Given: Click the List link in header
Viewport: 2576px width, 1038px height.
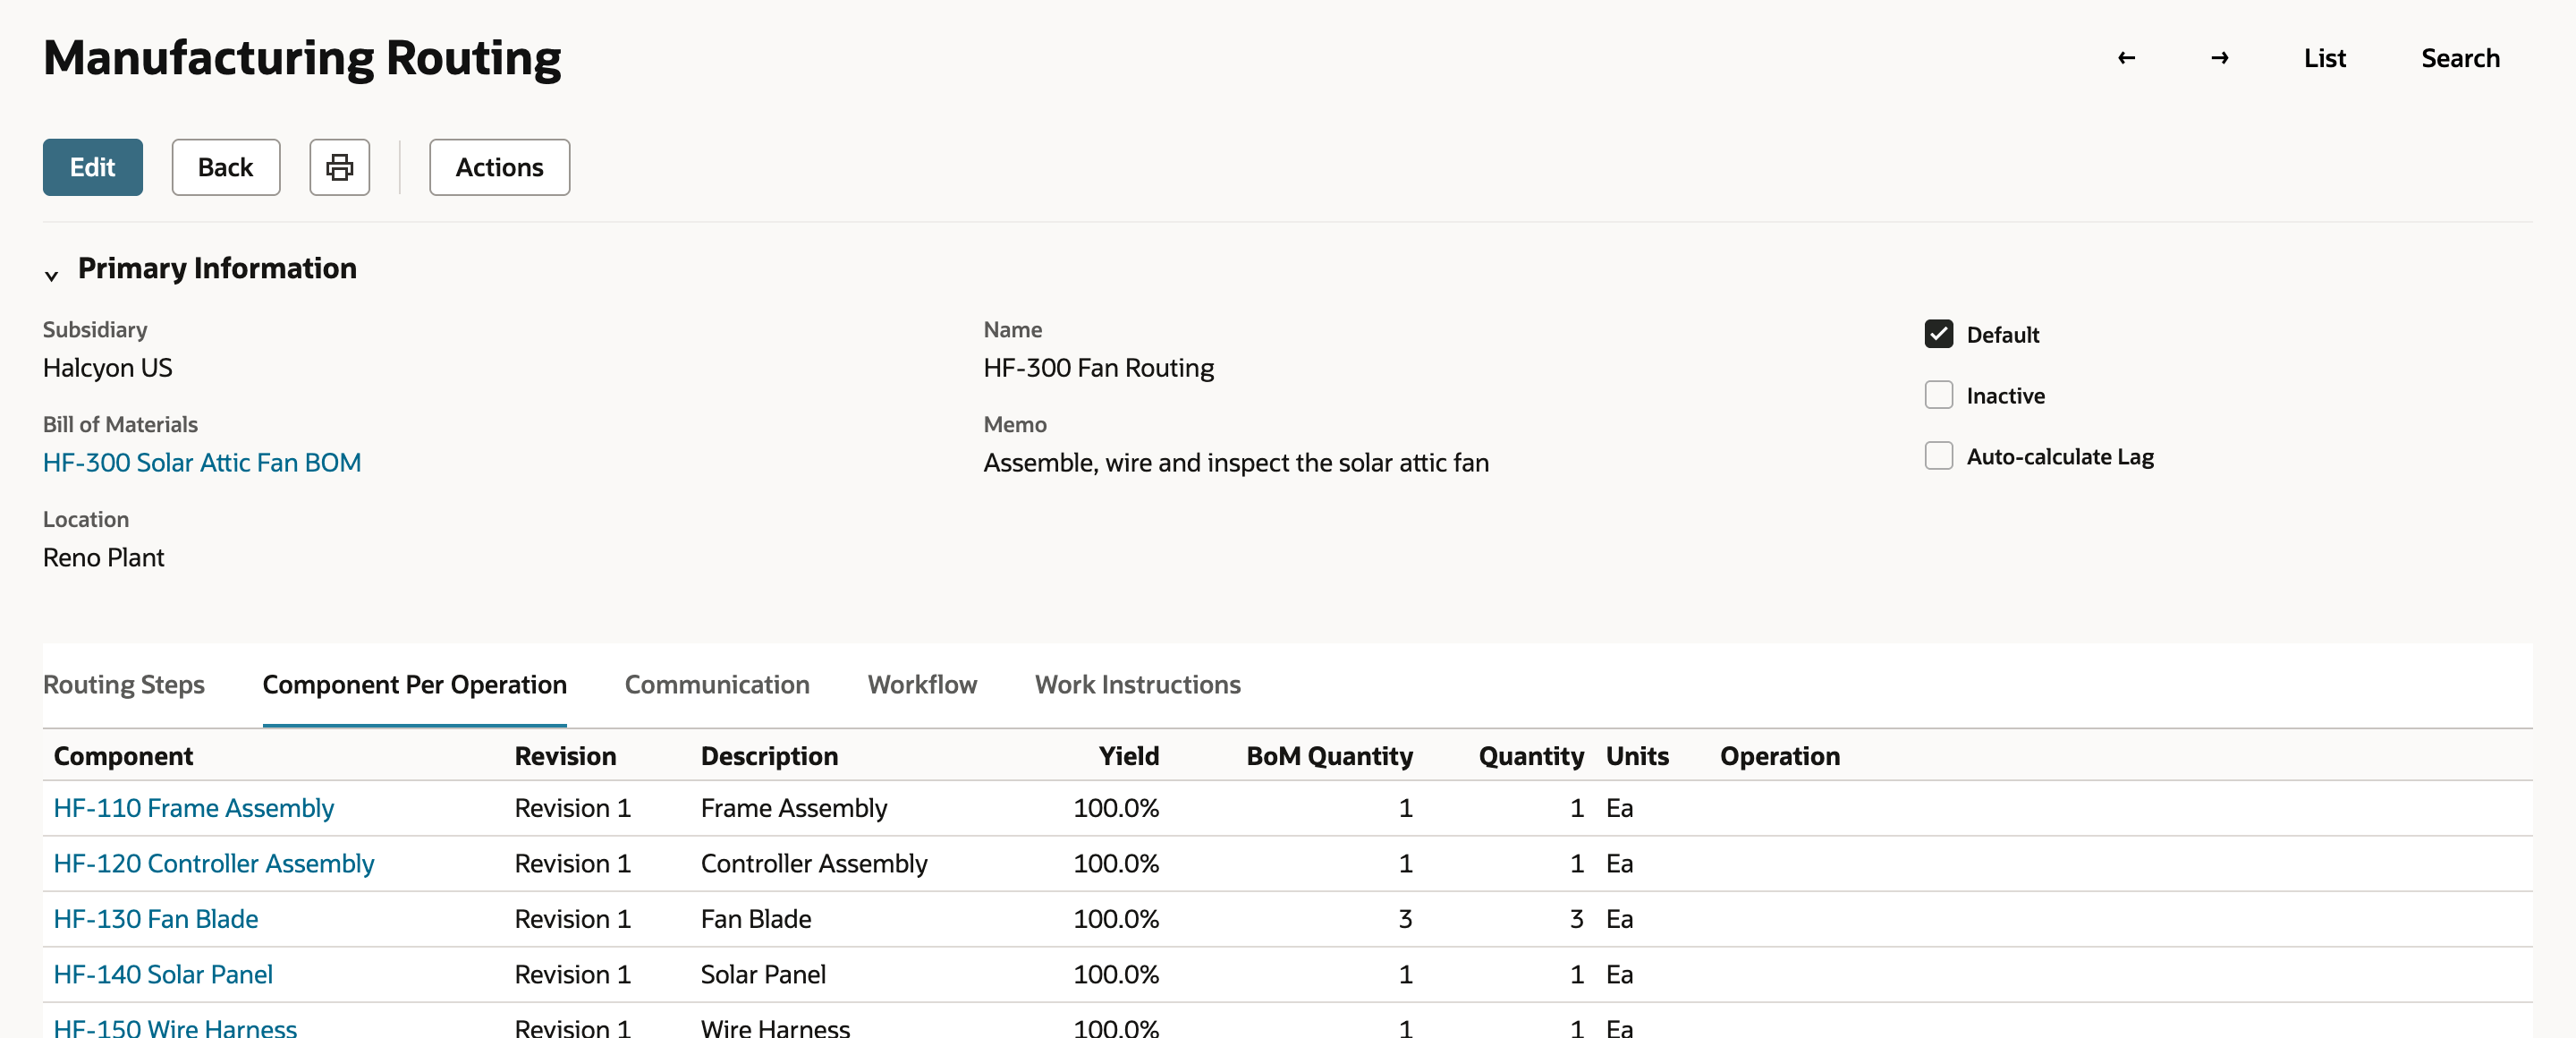Looking at the screenshot, I should coord(2324,58).
